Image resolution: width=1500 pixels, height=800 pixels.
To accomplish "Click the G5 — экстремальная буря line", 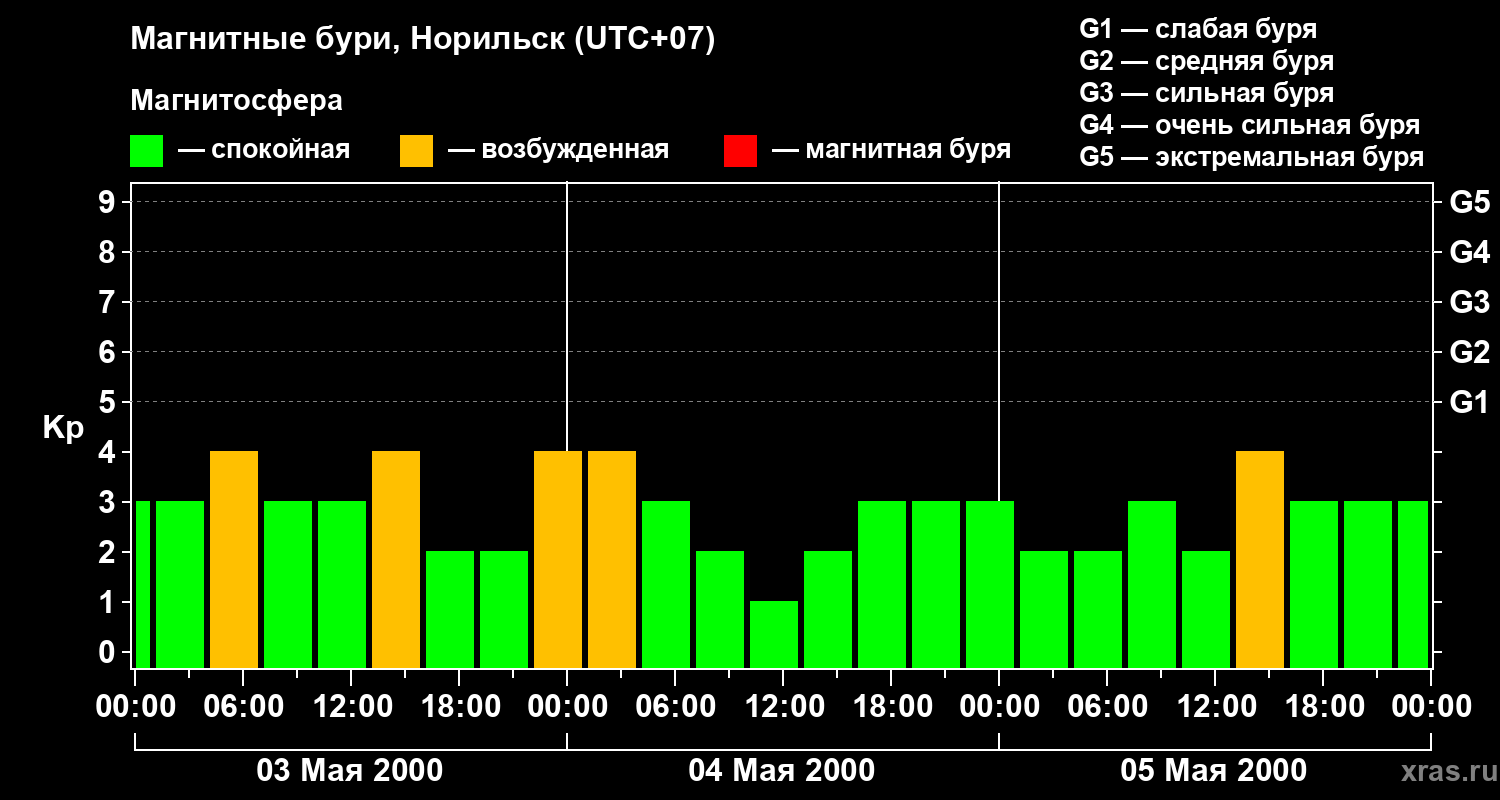I will pos(1251,157).
